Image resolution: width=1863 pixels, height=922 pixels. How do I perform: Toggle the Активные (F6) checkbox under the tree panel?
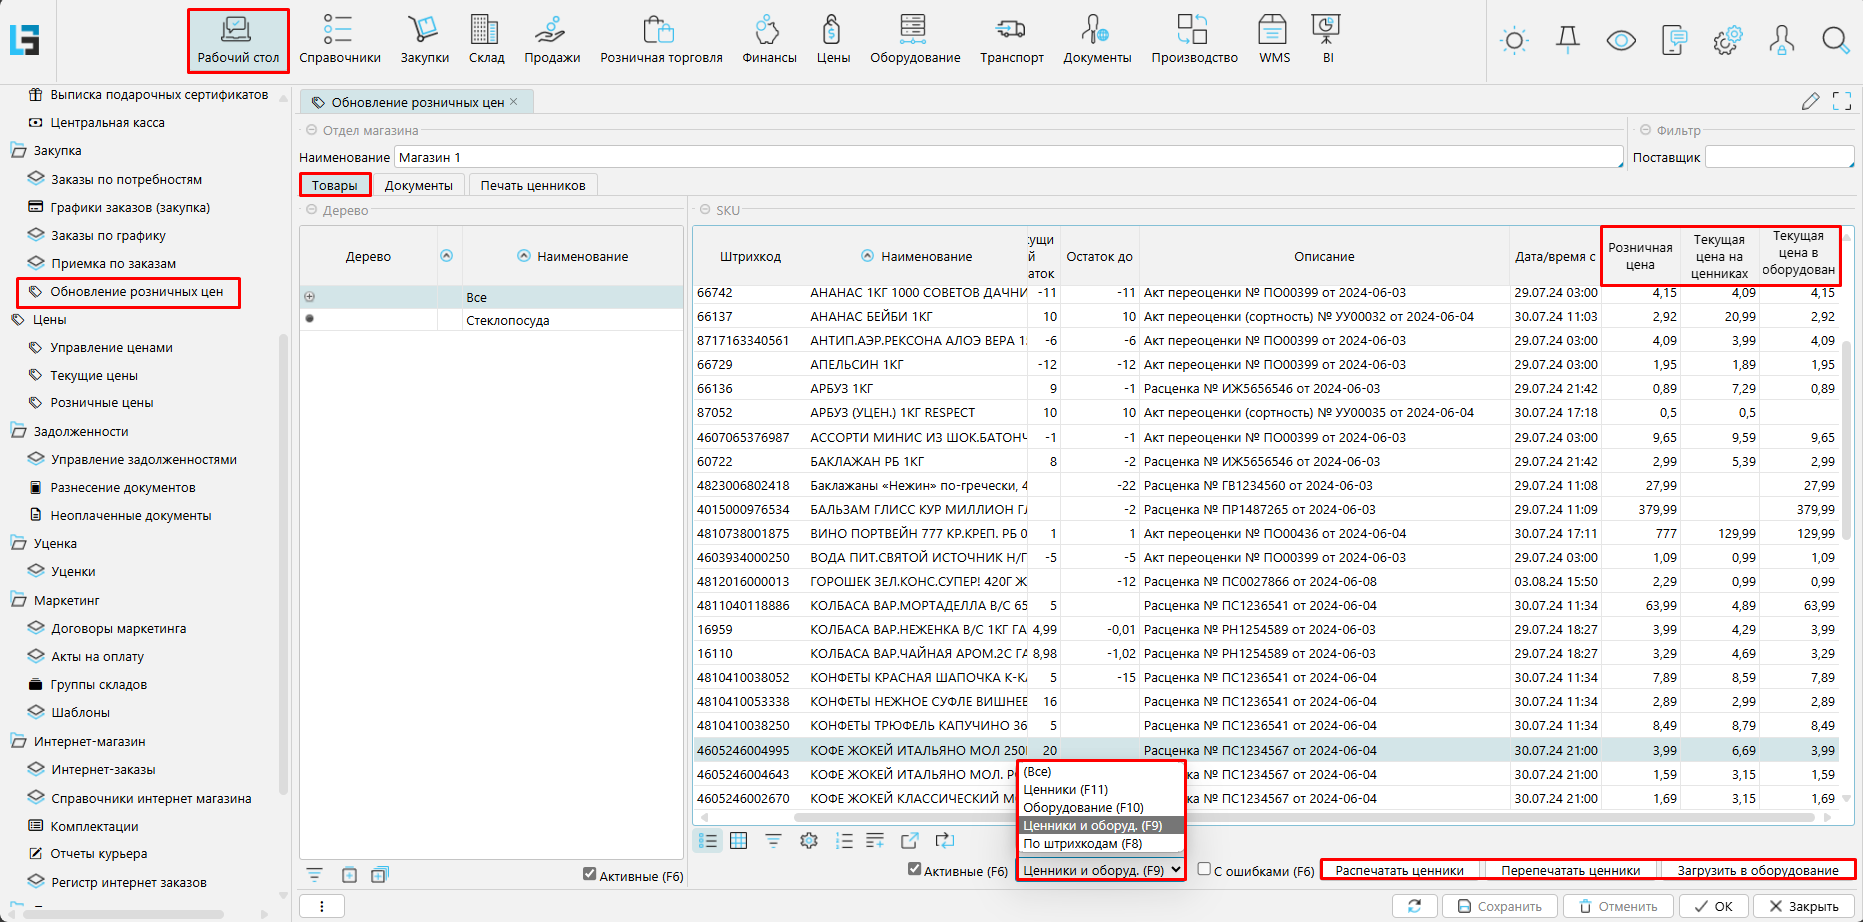click(x=590, y=875)
